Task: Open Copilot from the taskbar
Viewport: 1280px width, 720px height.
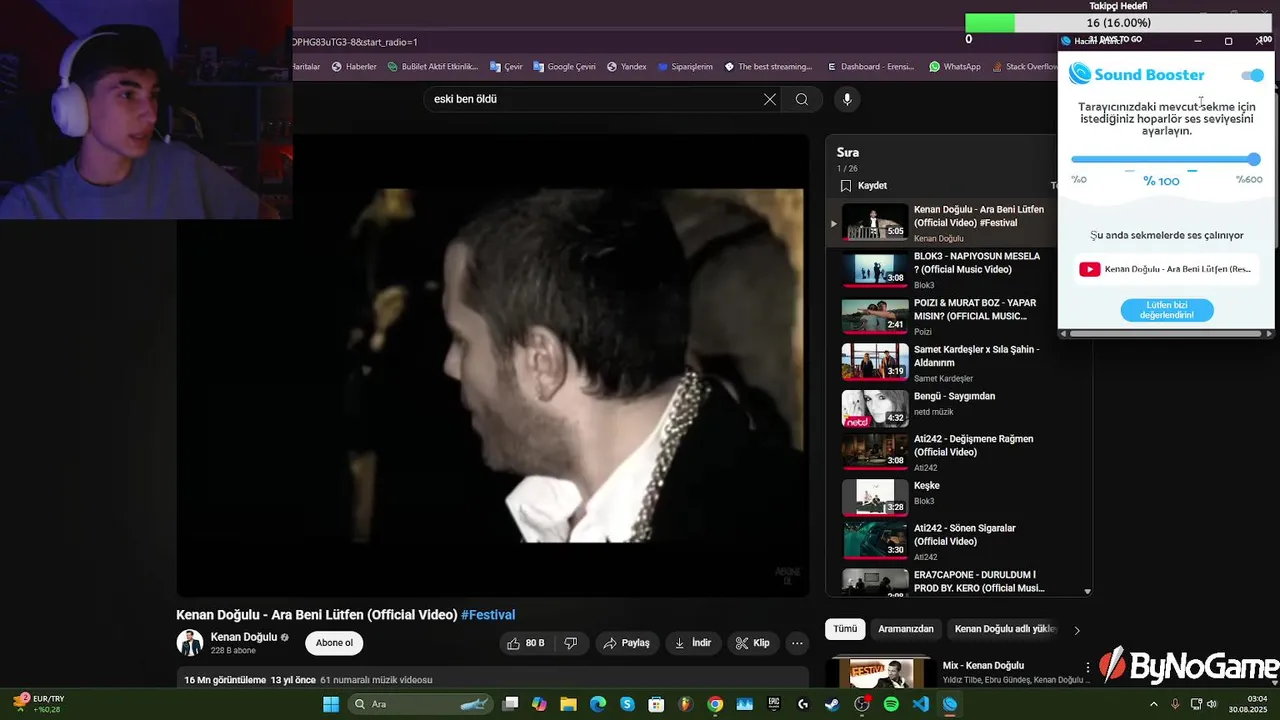Action: pos(540,704)
